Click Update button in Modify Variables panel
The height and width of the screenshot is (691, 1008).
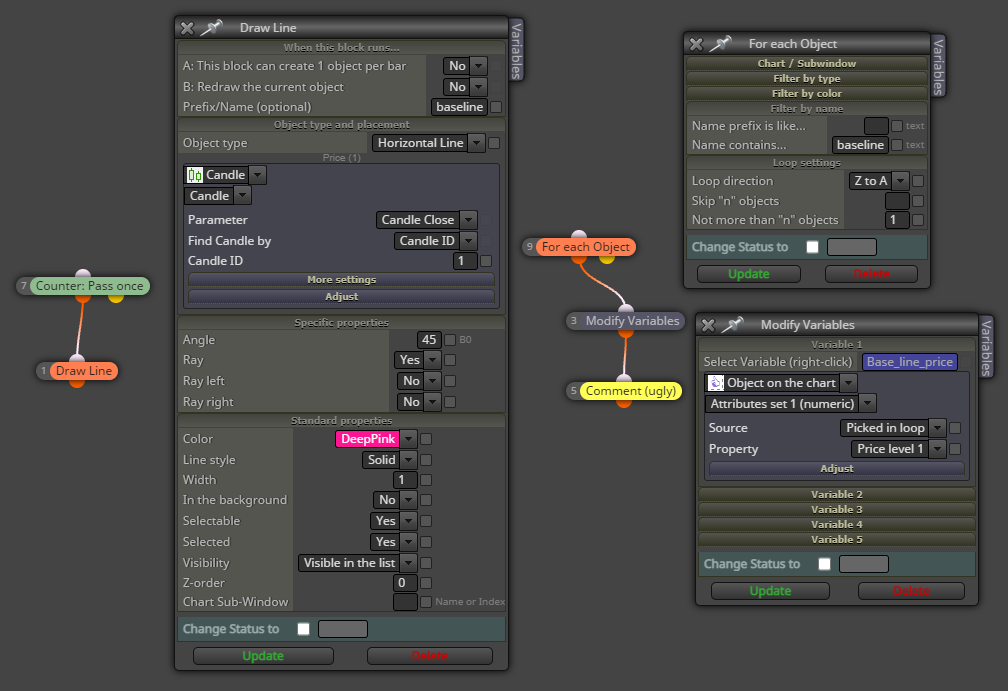(770, 591)
